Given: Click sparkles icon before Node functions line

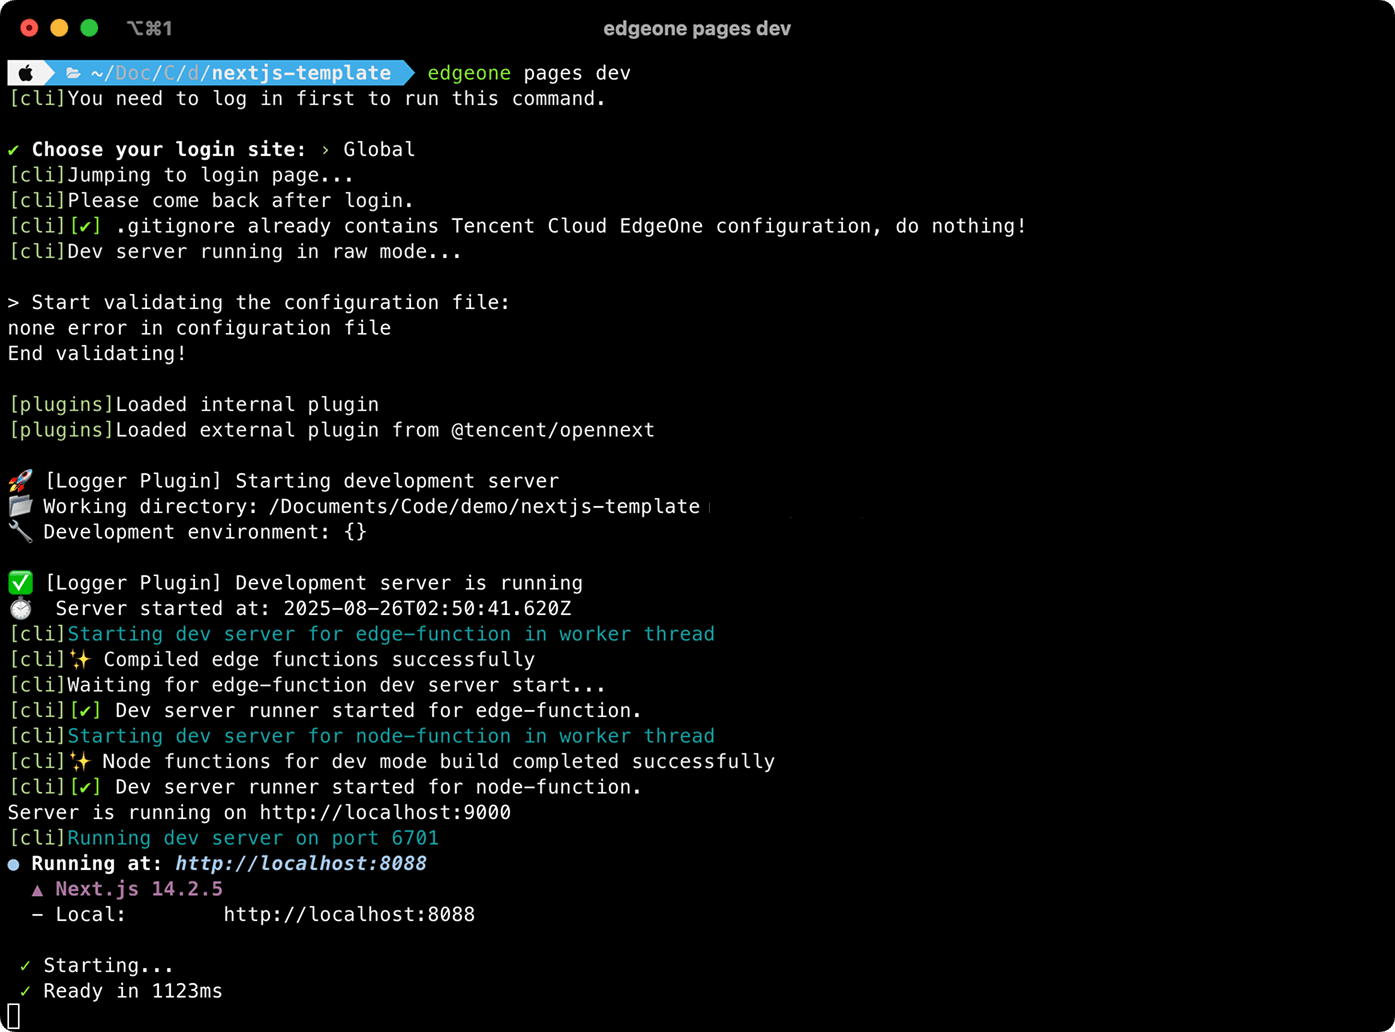Looking at the screenshot, I should 80,762.
